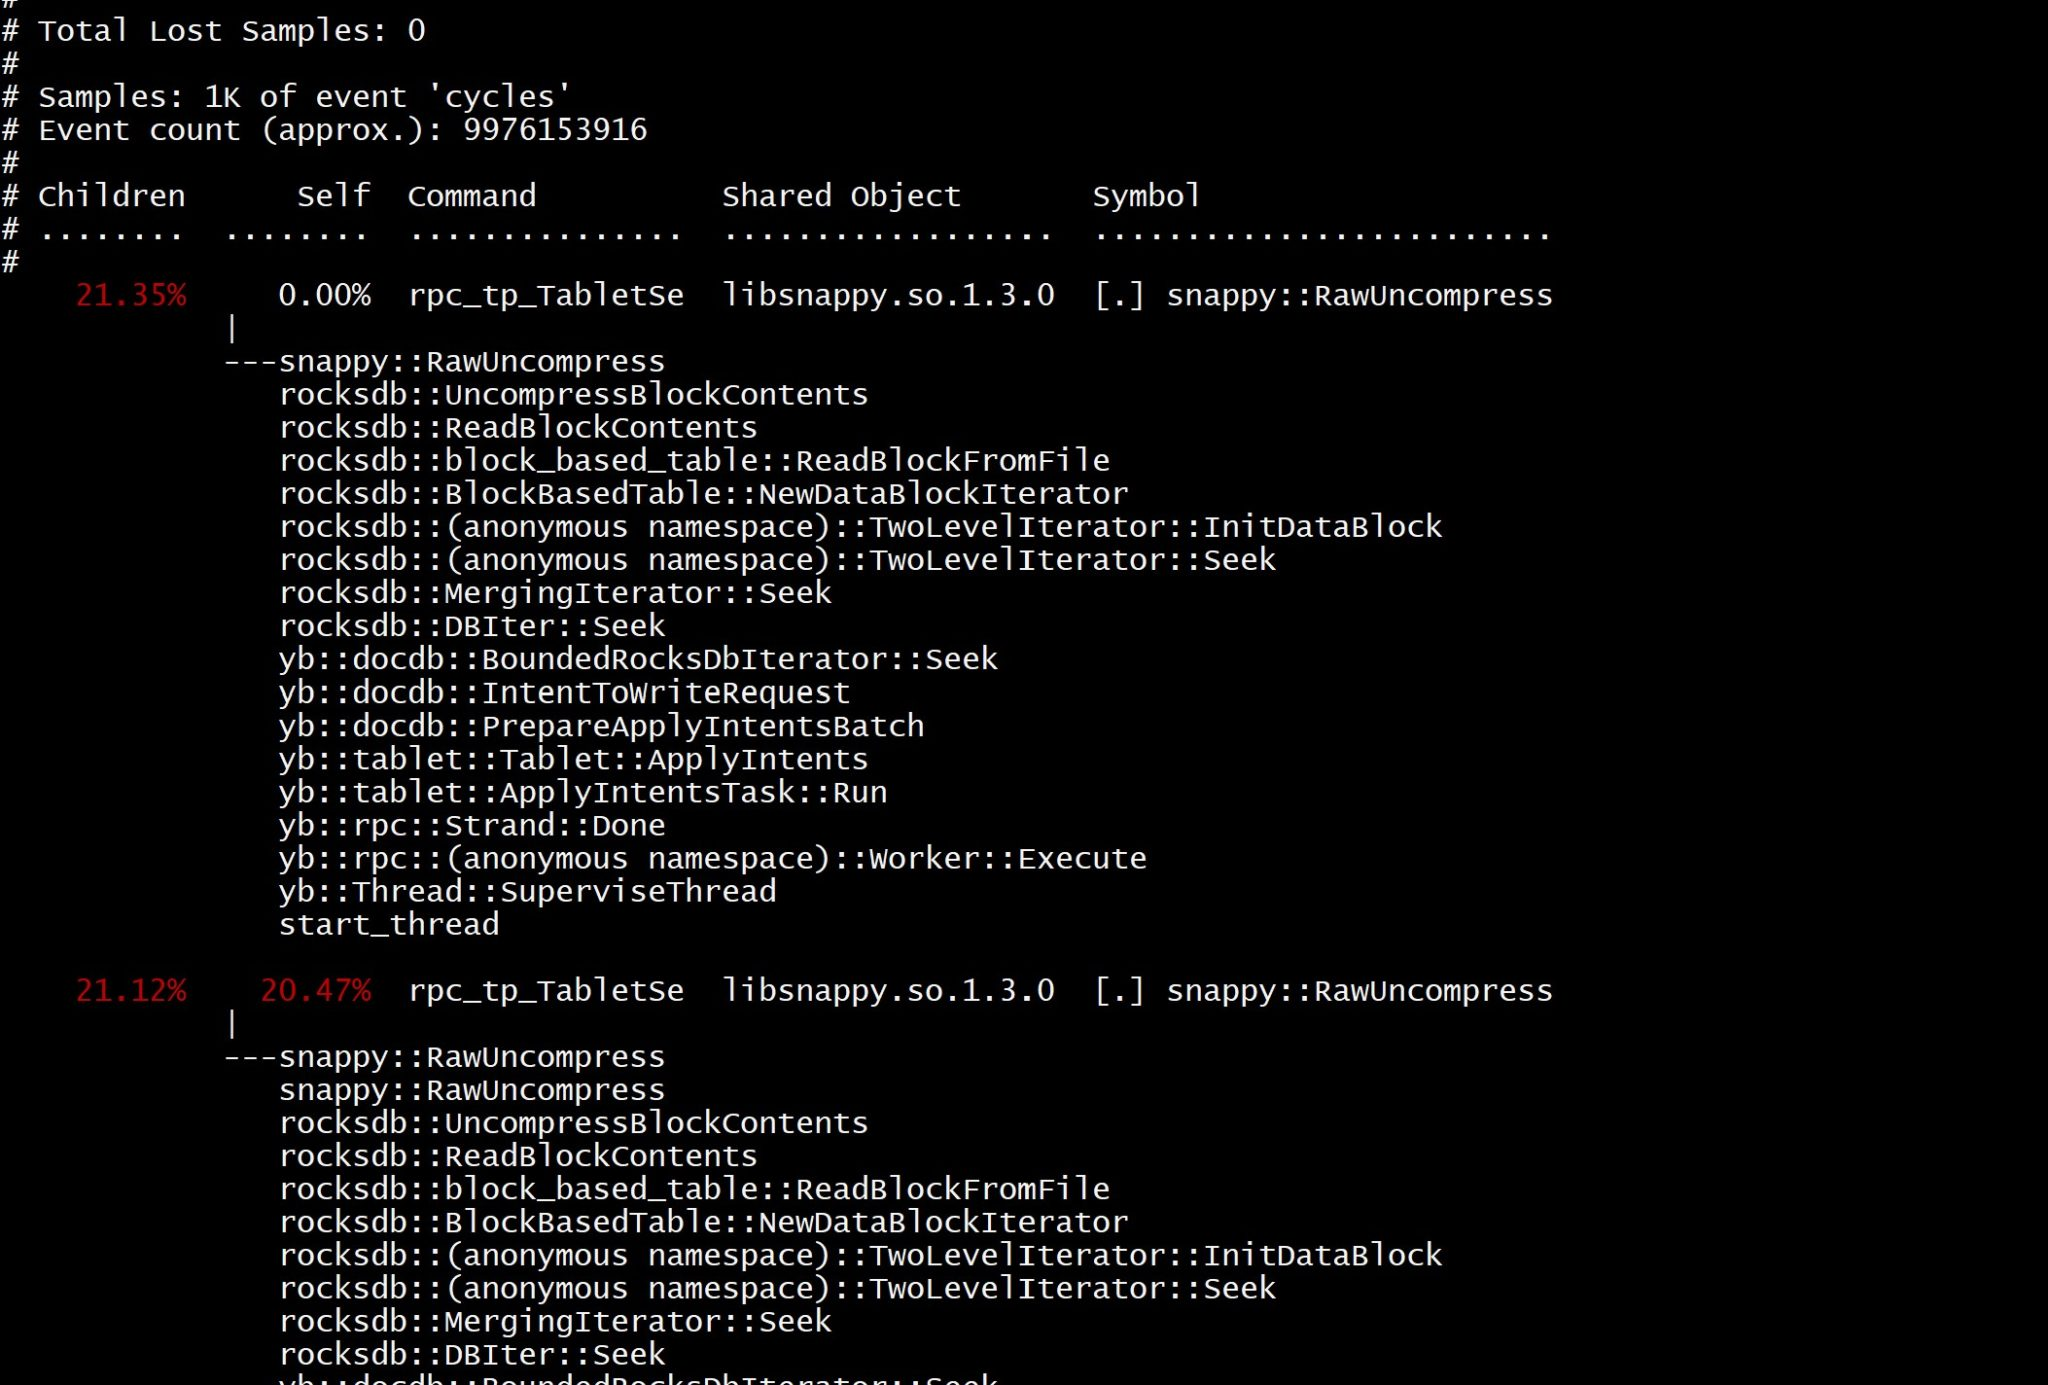The image size is (2048, 1385).
Task: Click the 21.35% children percentage value
Action: pos(131,295)
